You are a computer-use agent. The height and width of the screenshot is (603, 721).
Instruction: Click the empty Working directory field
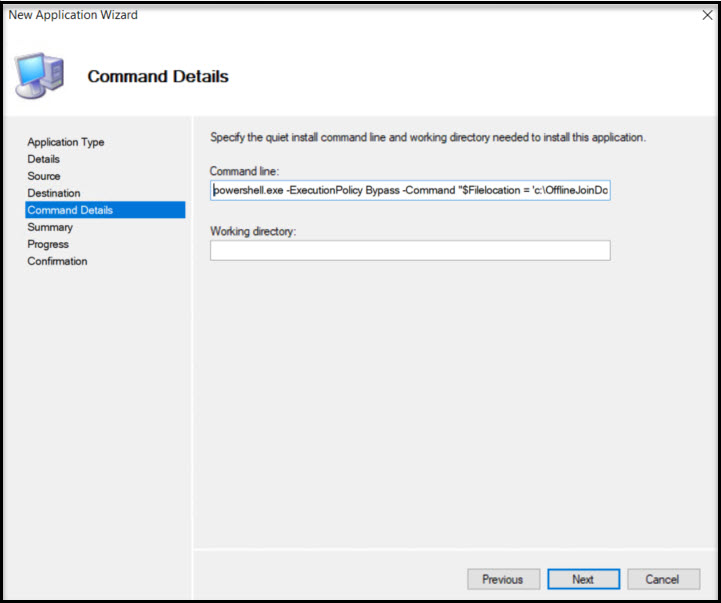point(410,250)
